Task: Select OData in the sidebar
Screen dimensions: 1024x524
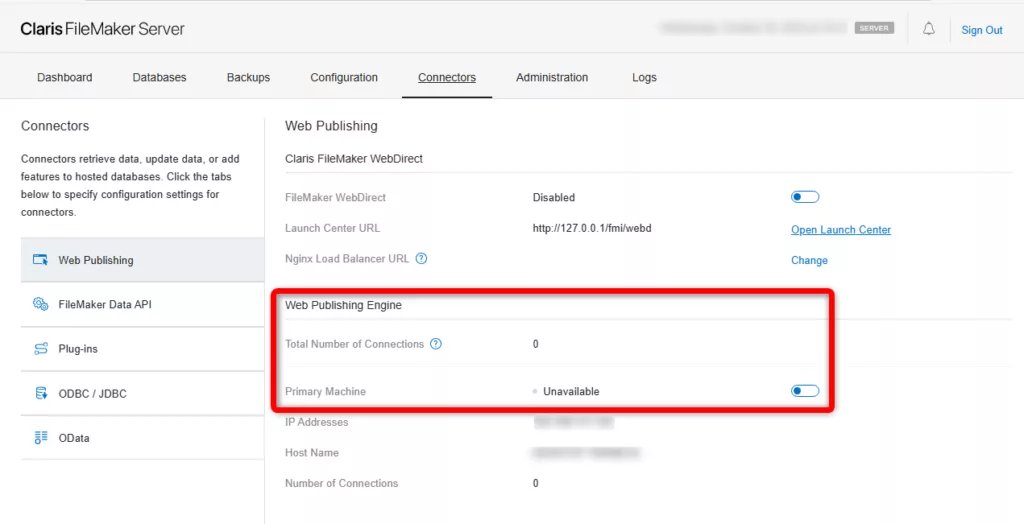Action: pyautogui.click(x=142, y=438)
